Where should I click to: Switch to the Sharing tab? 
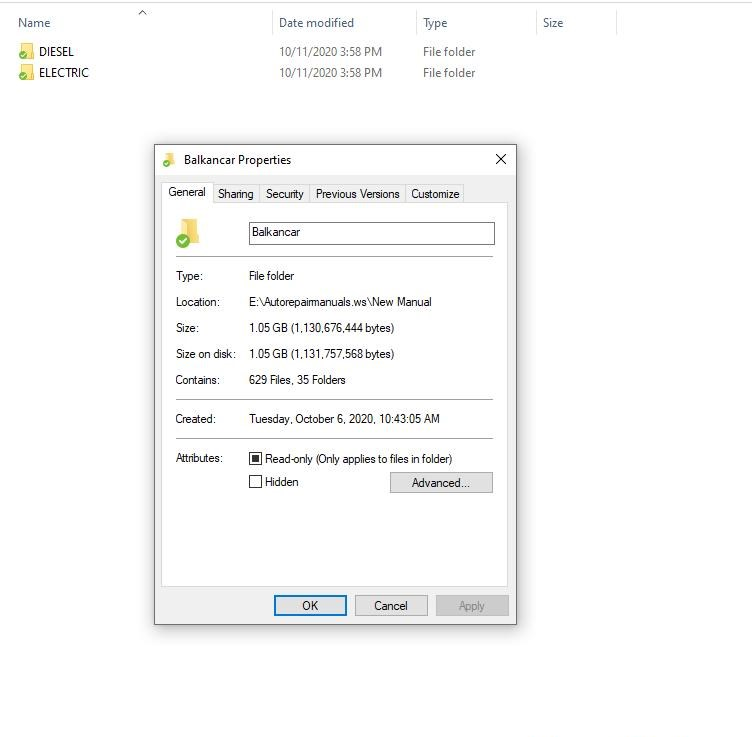[x=235, y=194]
